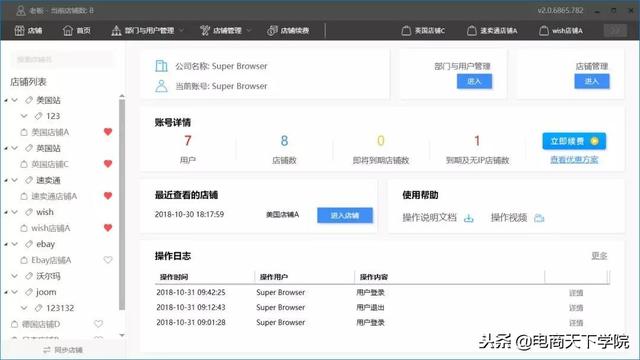The image size is (640, 360).
Task: Collapse the 美国站 tree group
Action: tap(15, 100)
